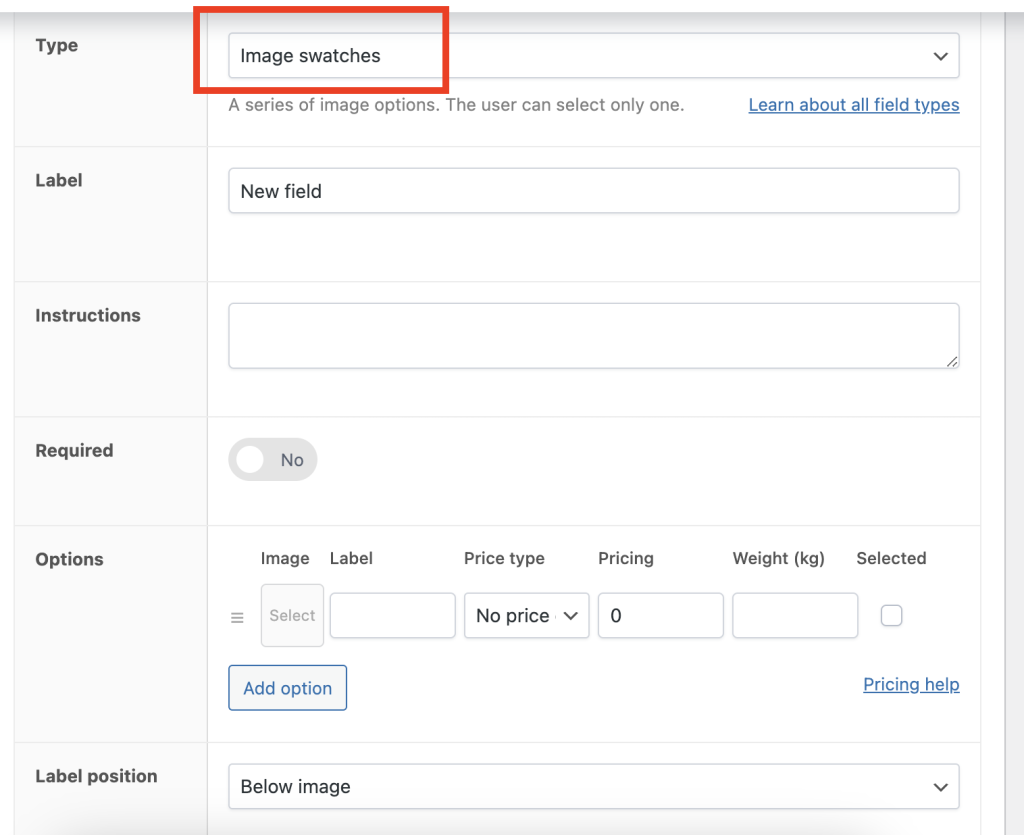Open the Pricing help link

[x=911, y=684]
